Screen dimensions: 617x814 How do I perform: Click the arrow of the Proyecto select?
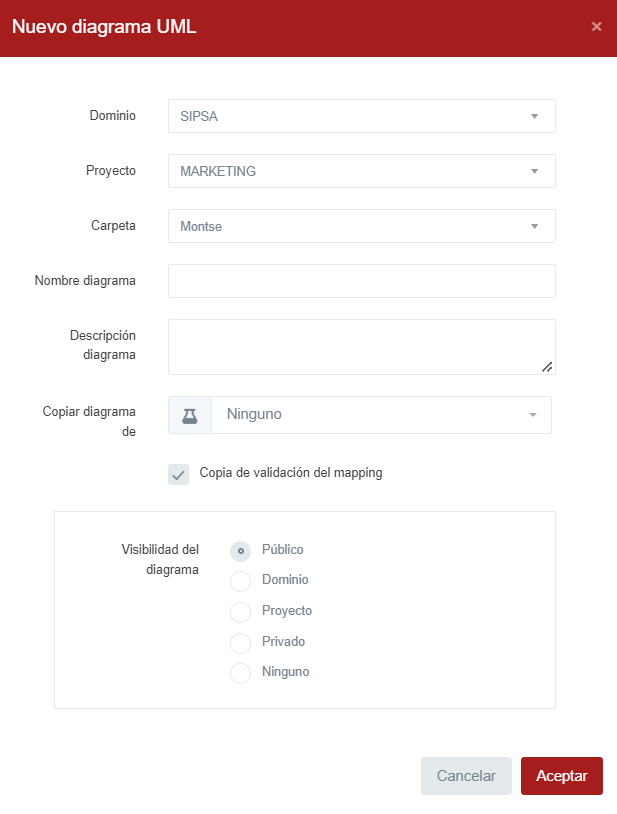pos(534,171)
